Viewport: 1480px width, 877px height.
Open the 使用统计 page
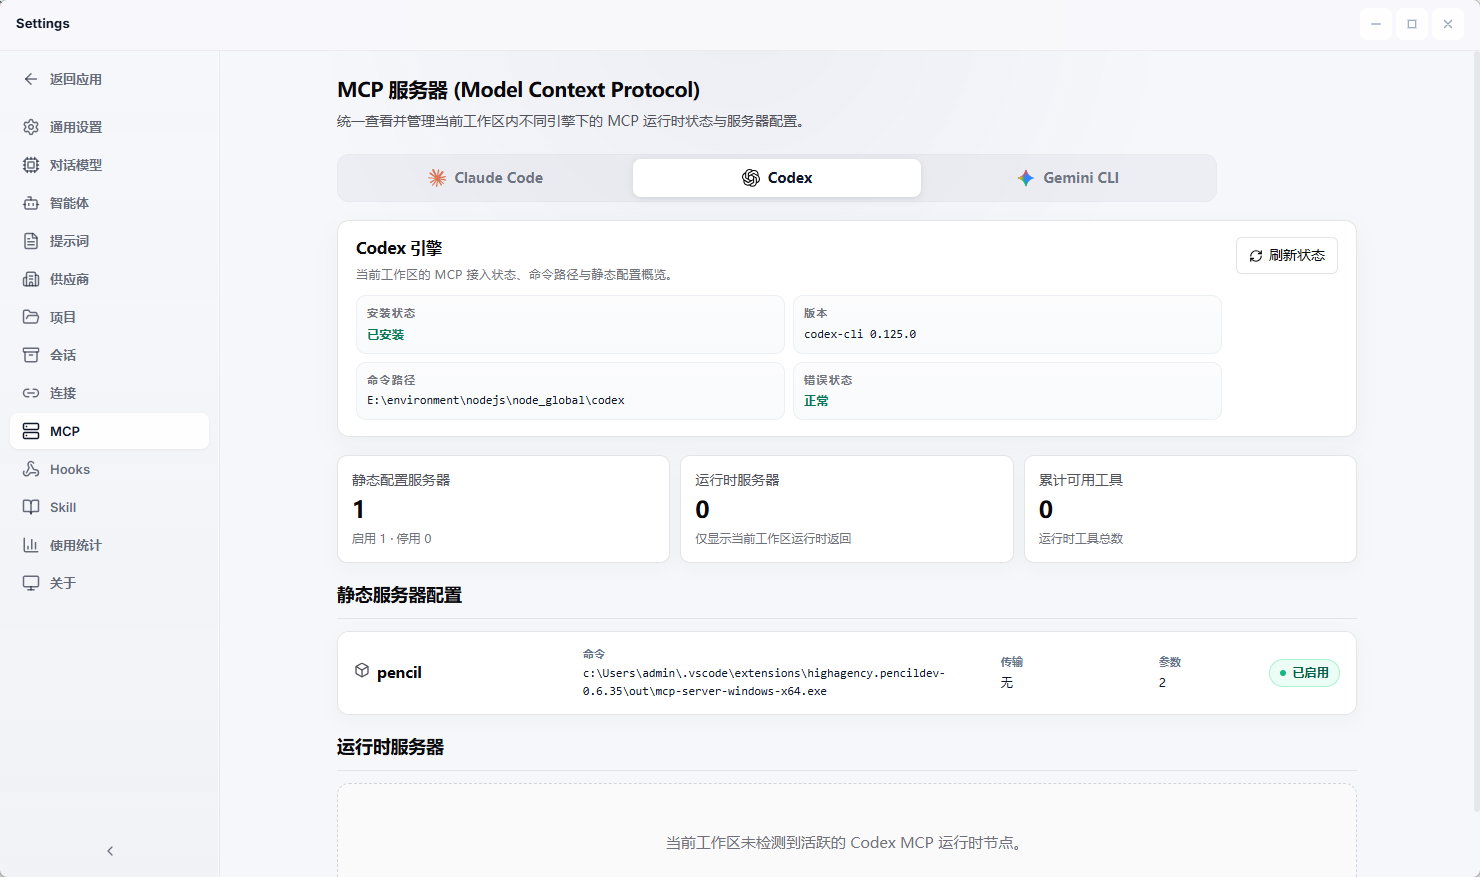[x=110, y=545]
